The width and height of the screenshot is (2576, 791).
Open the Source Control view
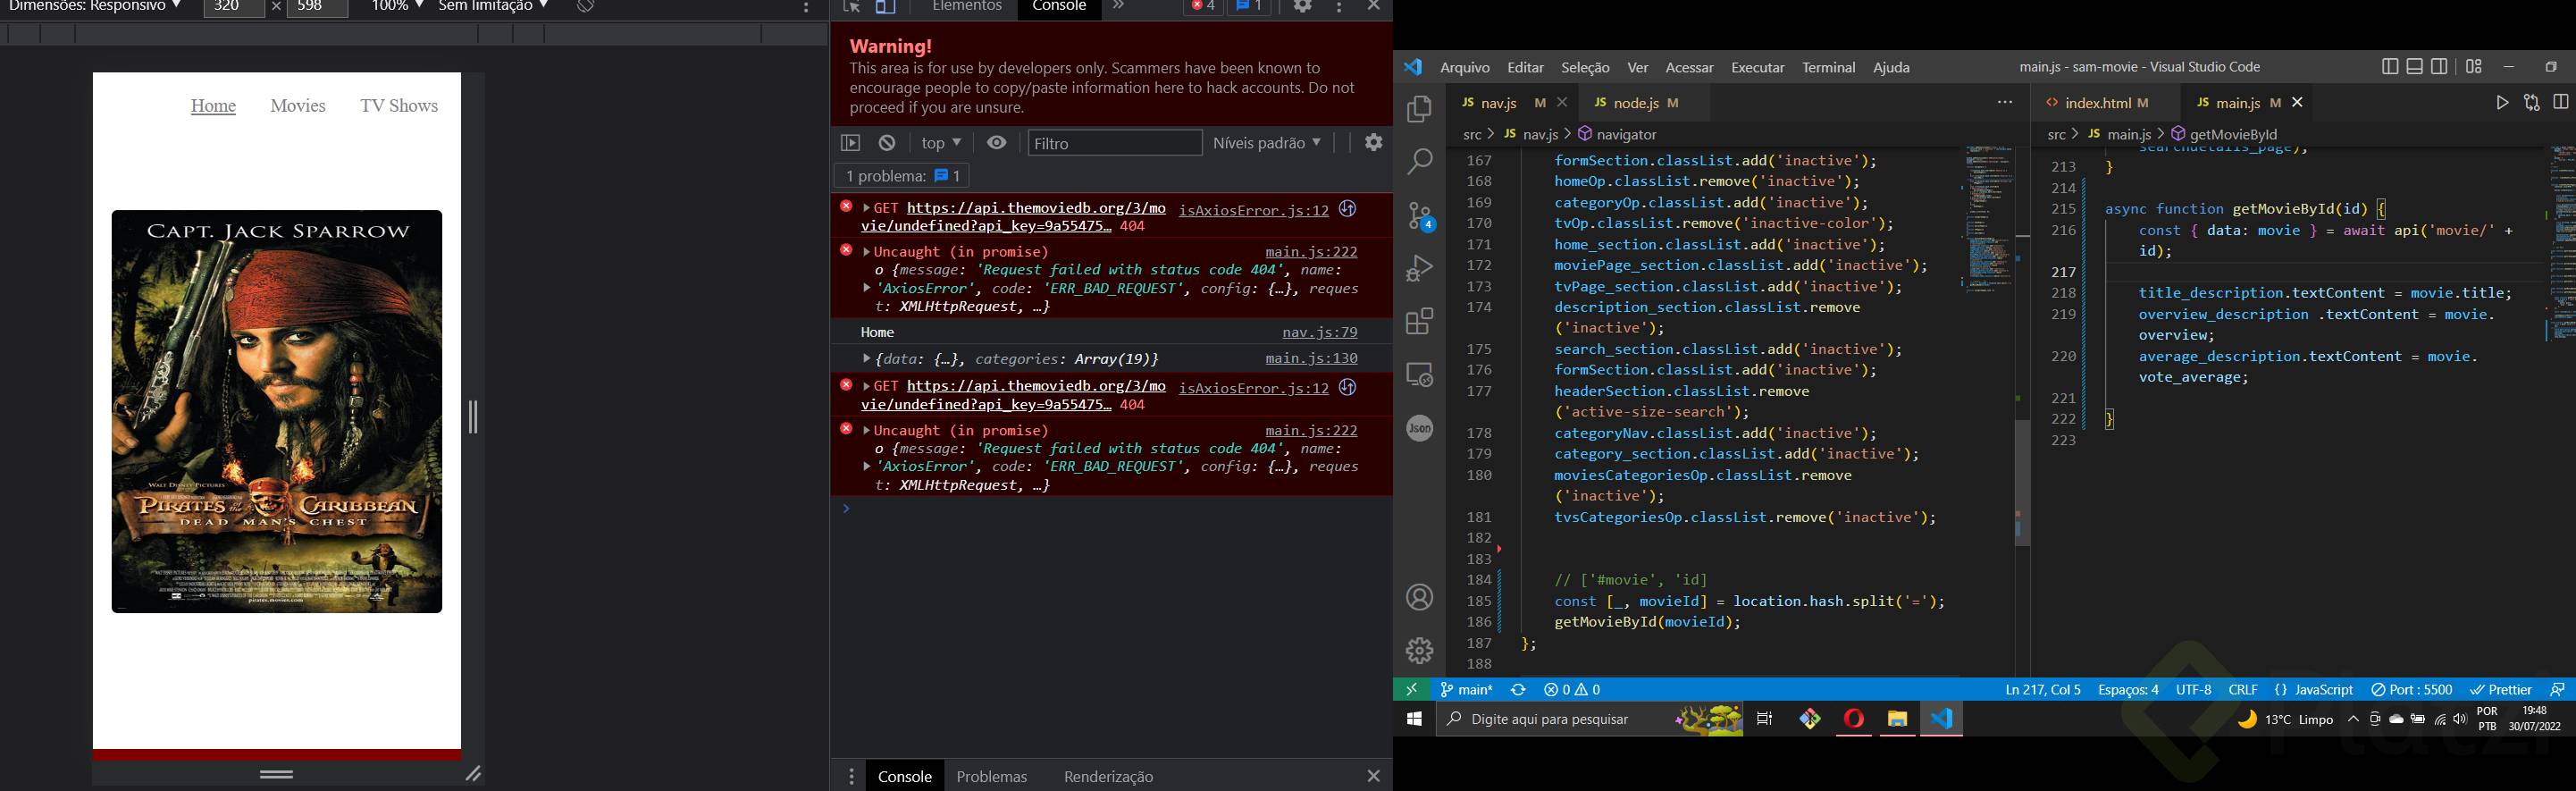click(x=1419, y=216)
